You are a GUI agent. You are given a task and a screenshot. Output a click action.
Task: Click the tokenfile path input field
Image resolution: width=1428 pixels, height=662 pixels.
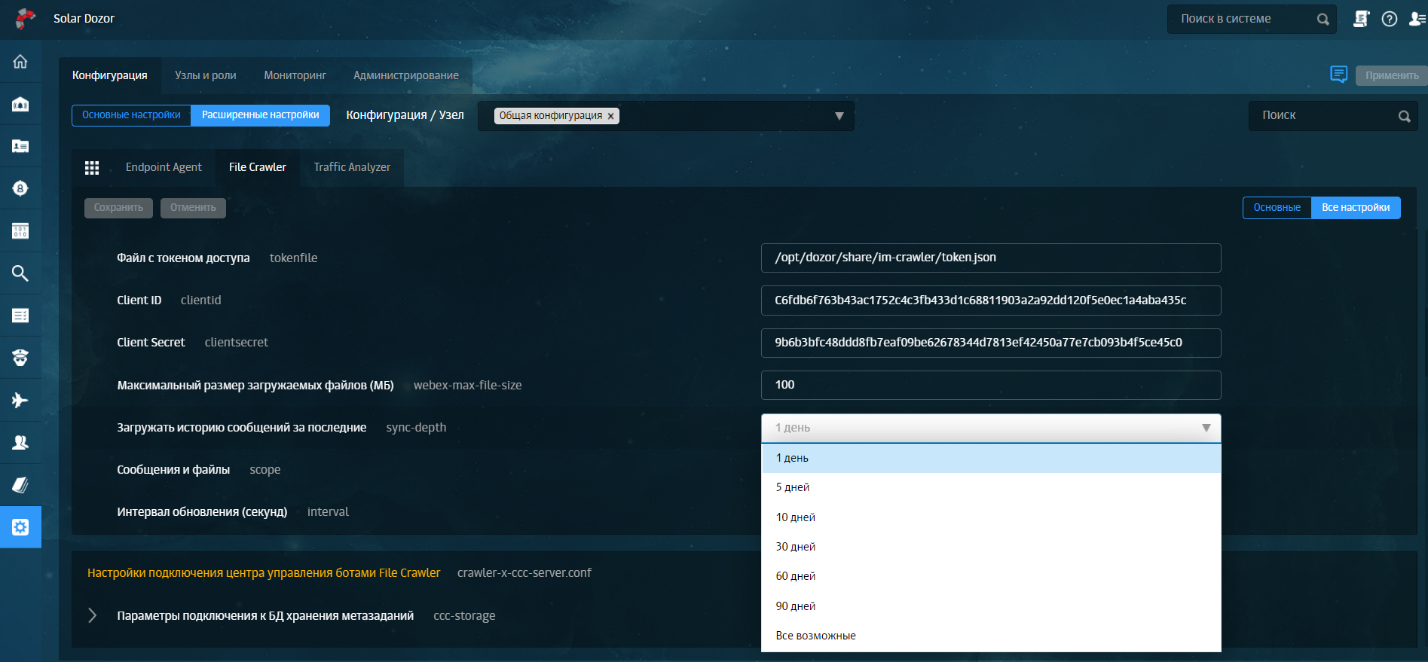pos(991,257)
